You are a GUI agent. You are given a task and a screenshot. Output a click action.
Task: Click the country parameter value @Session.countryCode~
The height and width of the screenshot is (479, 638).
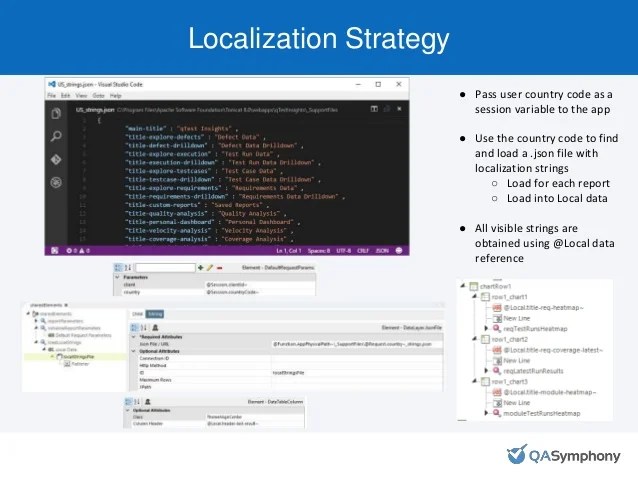(232, 292)
